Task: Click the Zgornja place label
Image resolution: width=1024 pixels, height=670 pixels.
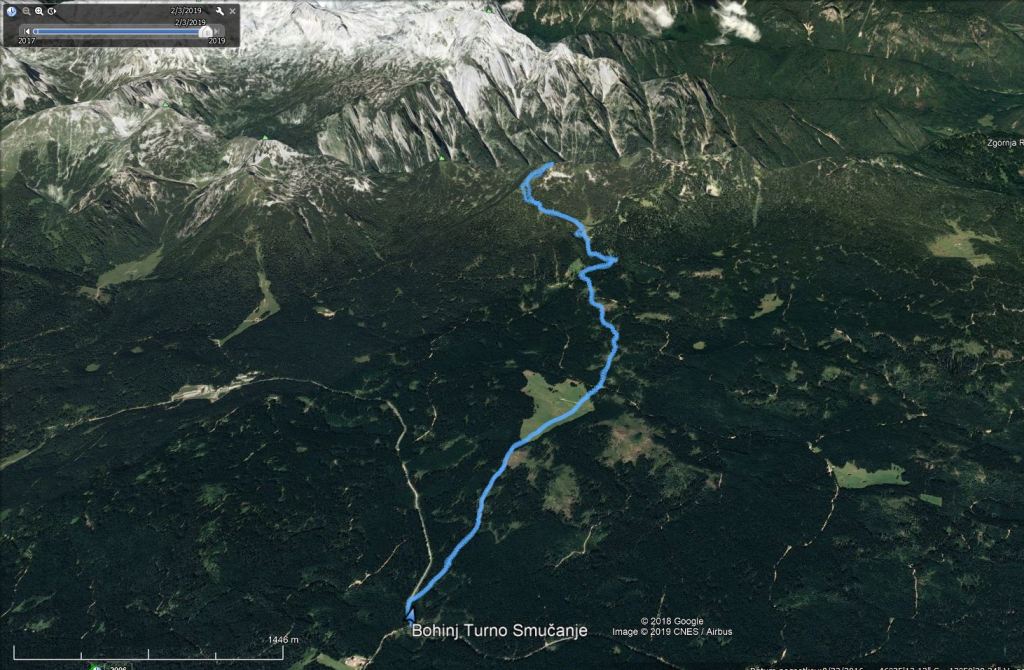Action: coord(1004,143)
